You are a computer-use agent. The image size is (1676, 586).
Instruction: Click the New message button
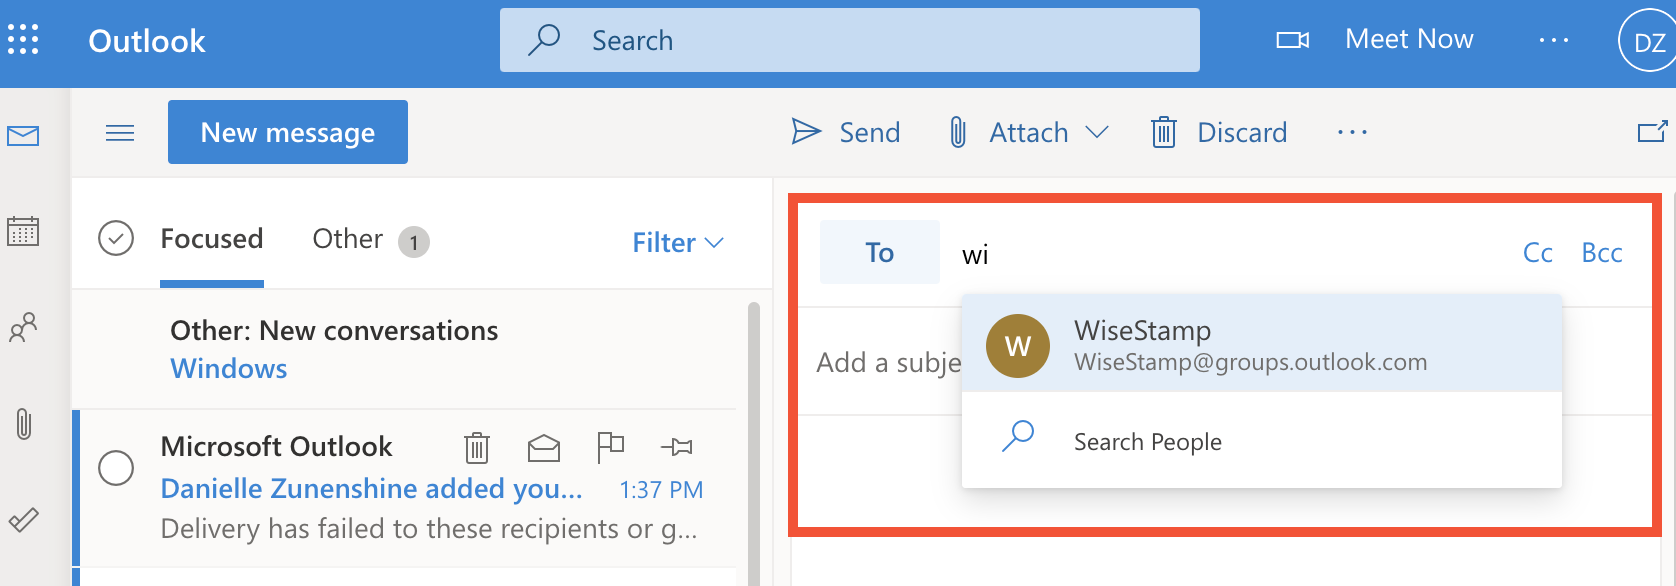(288, 132)
